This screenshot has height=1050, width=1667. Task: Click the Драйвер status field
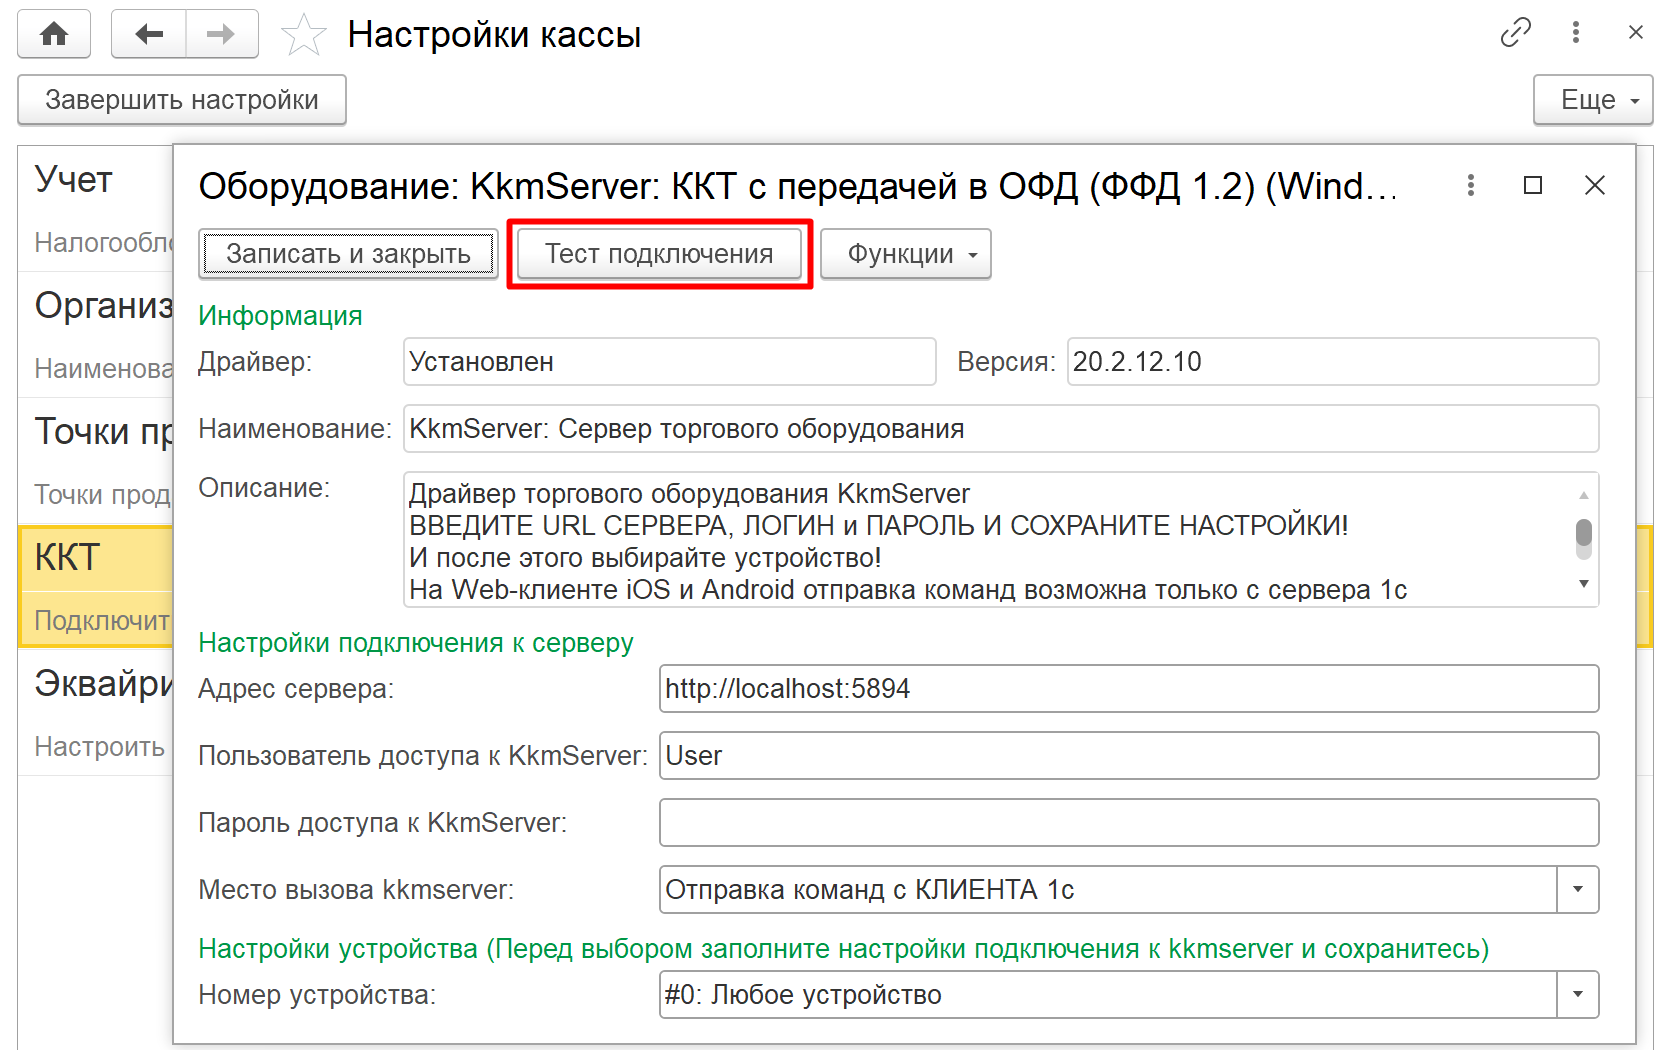click(x=669, y=362)
